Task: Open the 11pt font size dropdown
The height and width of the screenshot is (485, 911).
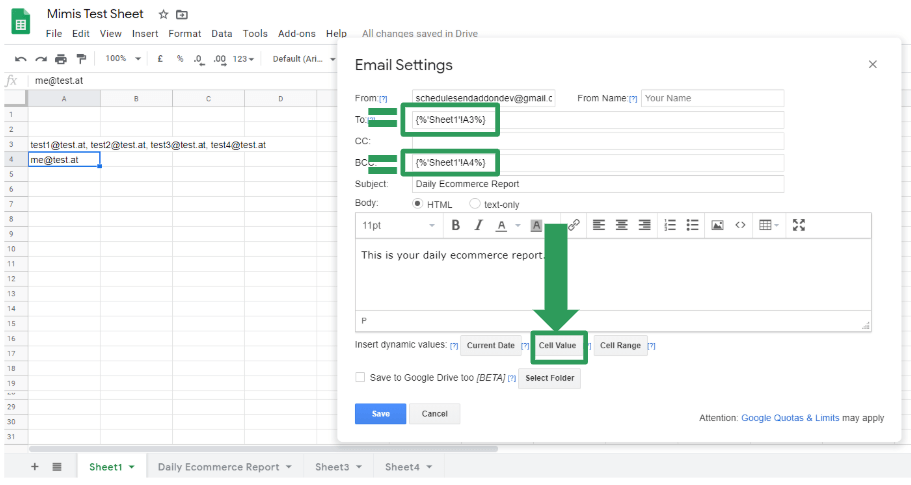Action: click(x=398, y=225)
